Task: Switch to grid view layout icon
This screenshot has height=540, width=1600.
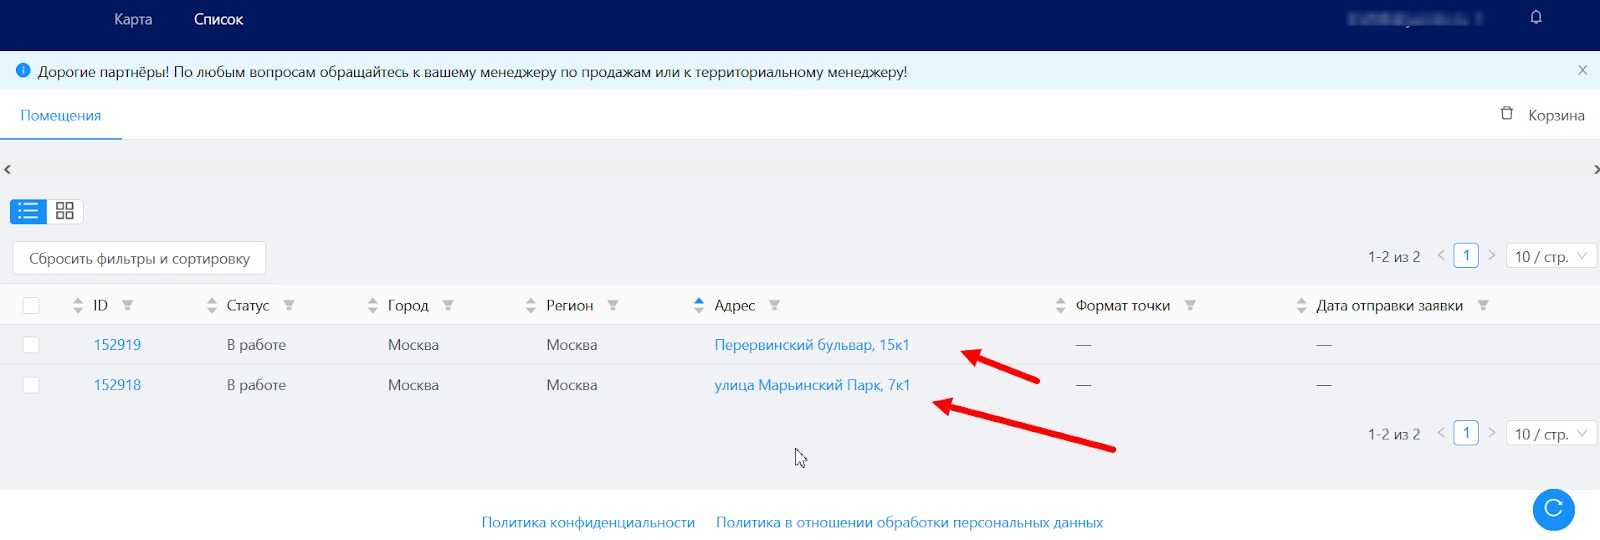Action: point(65,211)
